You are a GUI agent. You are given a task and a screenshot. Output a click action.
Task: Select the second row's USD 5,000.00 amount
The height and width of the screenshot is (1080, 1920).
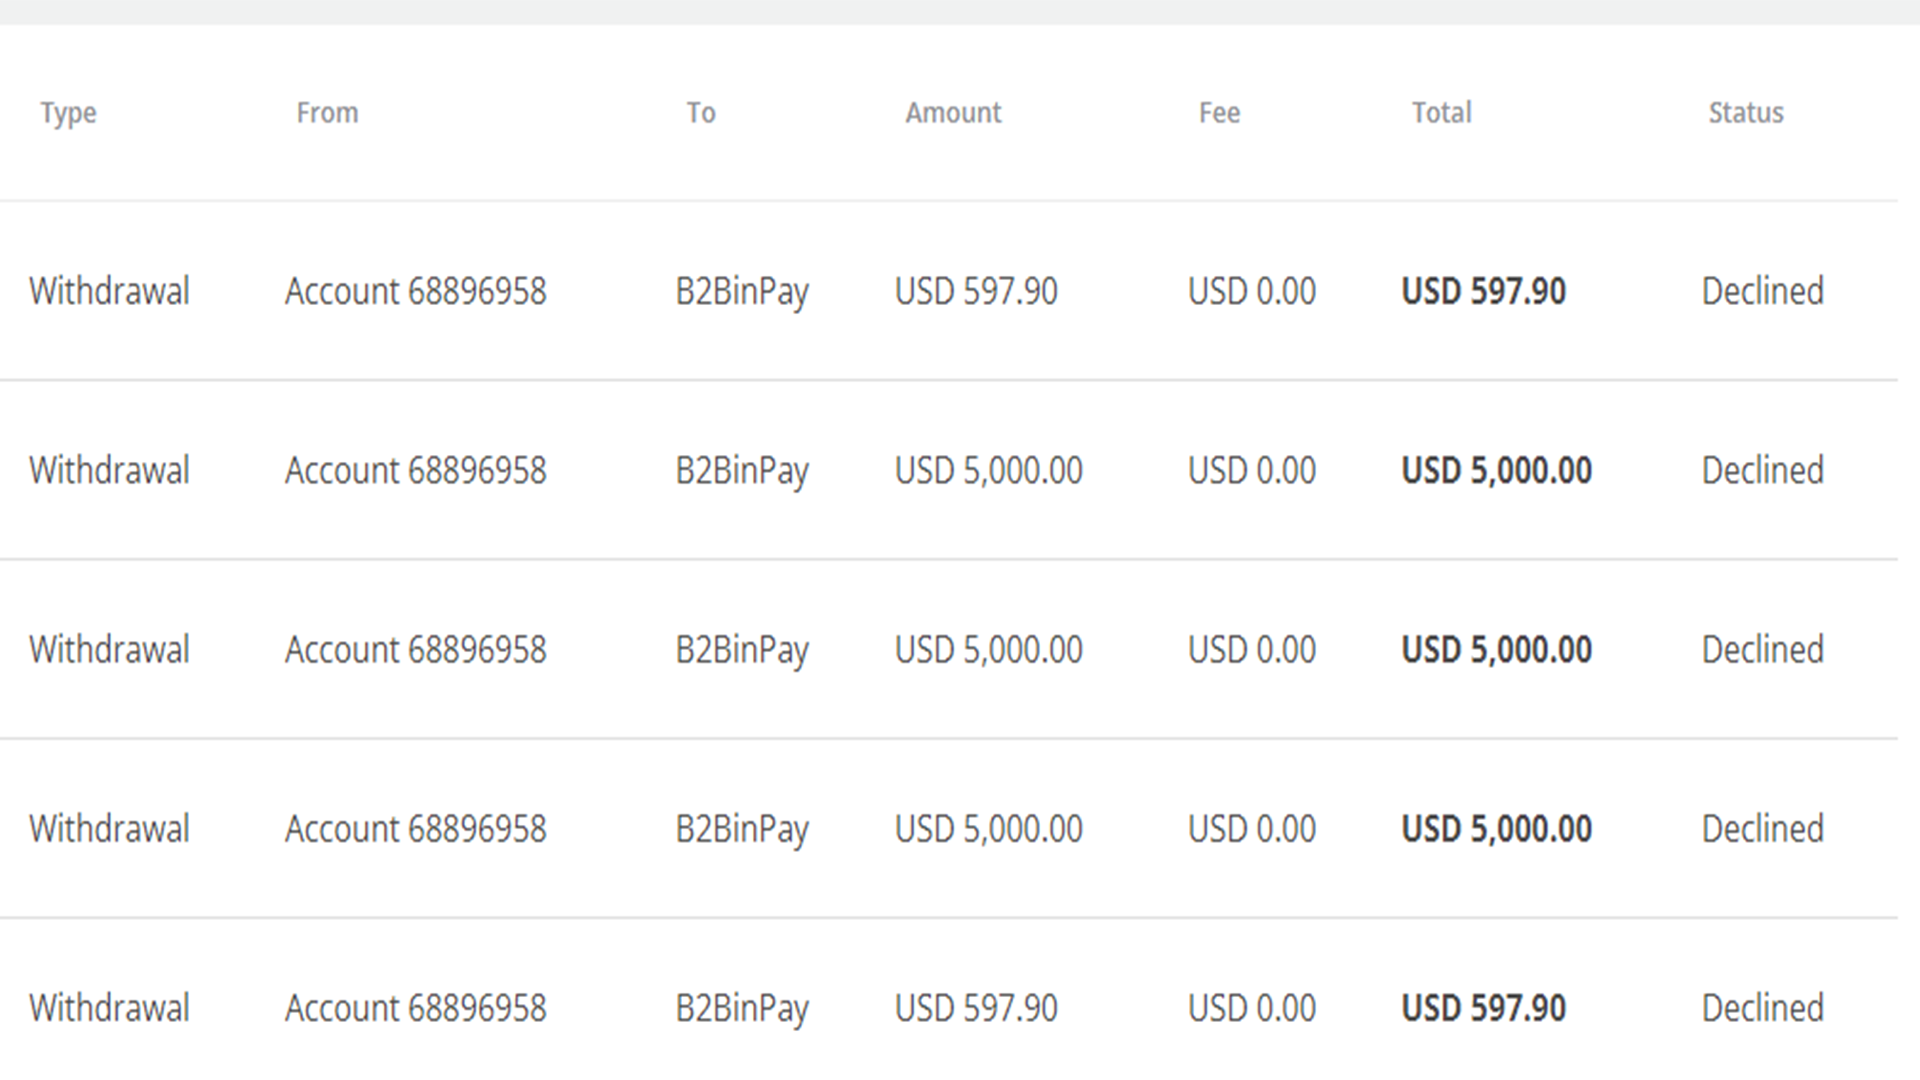tap(988, 470)
